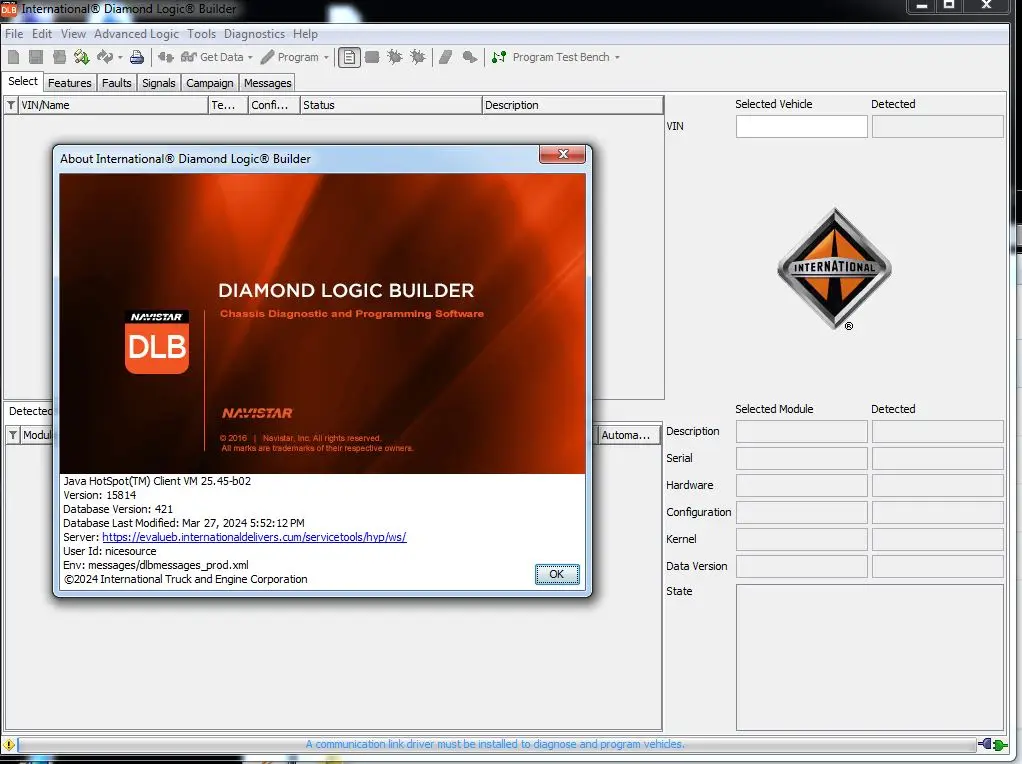The height and width of the screenshot is (764, 1022).
Task: Expand the Program Test Bench dropdown
Action: pos(617,57)
